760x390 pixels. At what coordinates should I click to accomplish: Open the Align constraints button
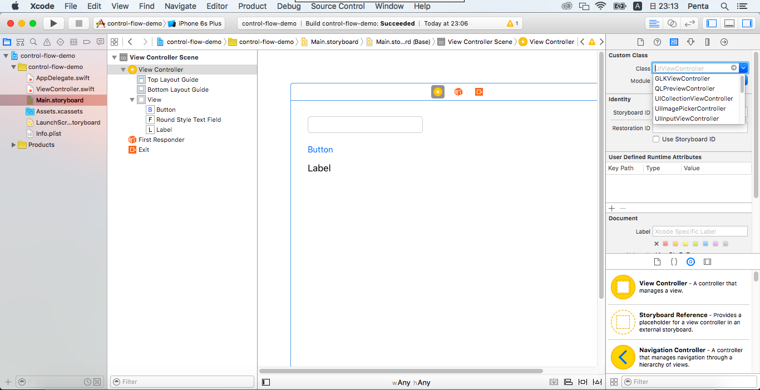pyautogui.click(x=569, y=382)
